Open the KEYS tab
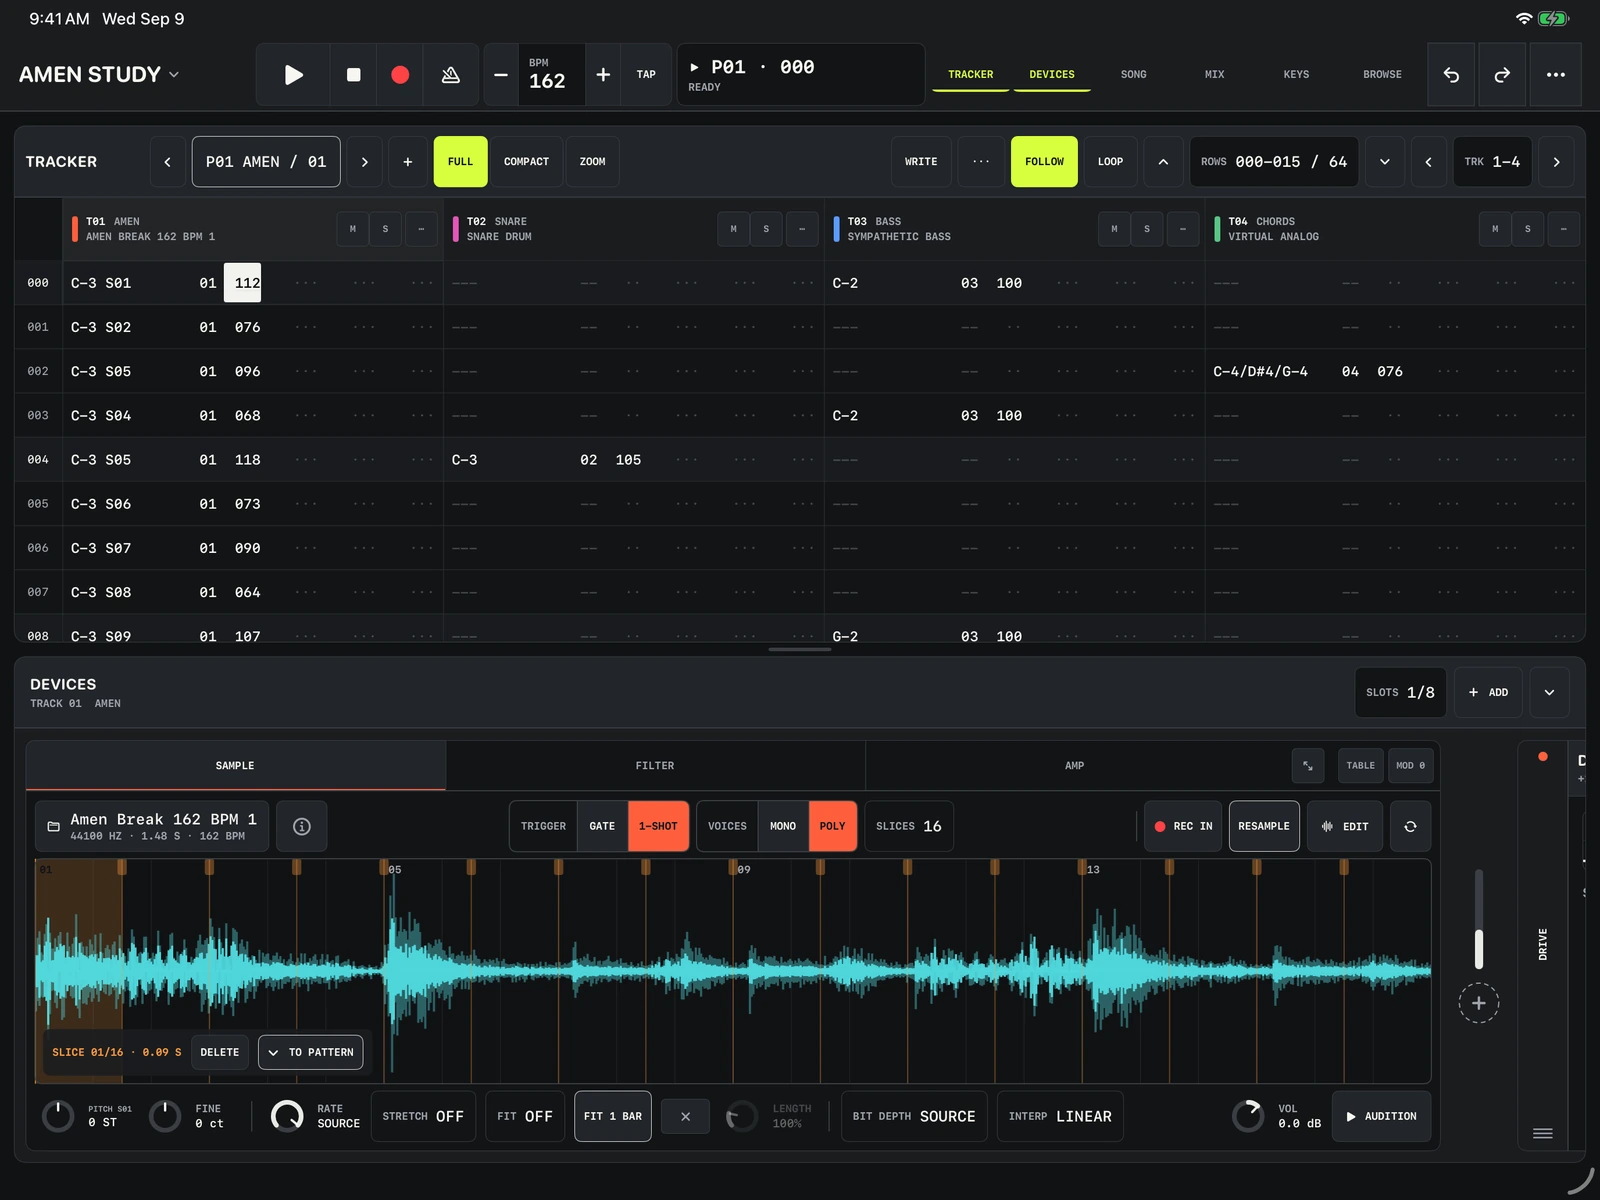Screen dimensions: 1600x1200 [x=1296, y=75]
